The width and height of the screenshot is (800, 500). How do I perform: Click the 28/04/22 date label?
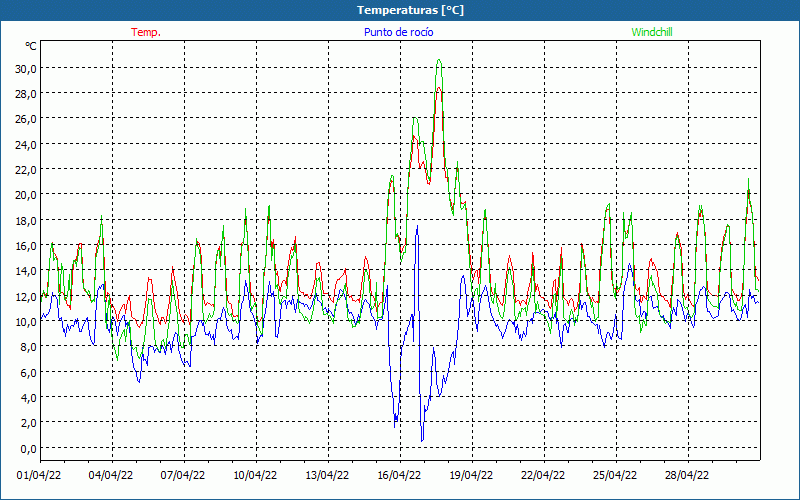click(x=687, y=475)
